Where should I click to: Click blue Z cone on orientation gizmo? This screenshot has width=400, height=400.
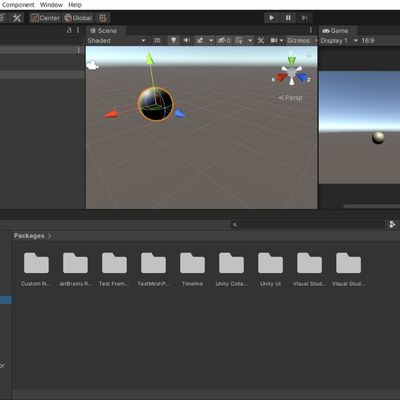[302, 78]
